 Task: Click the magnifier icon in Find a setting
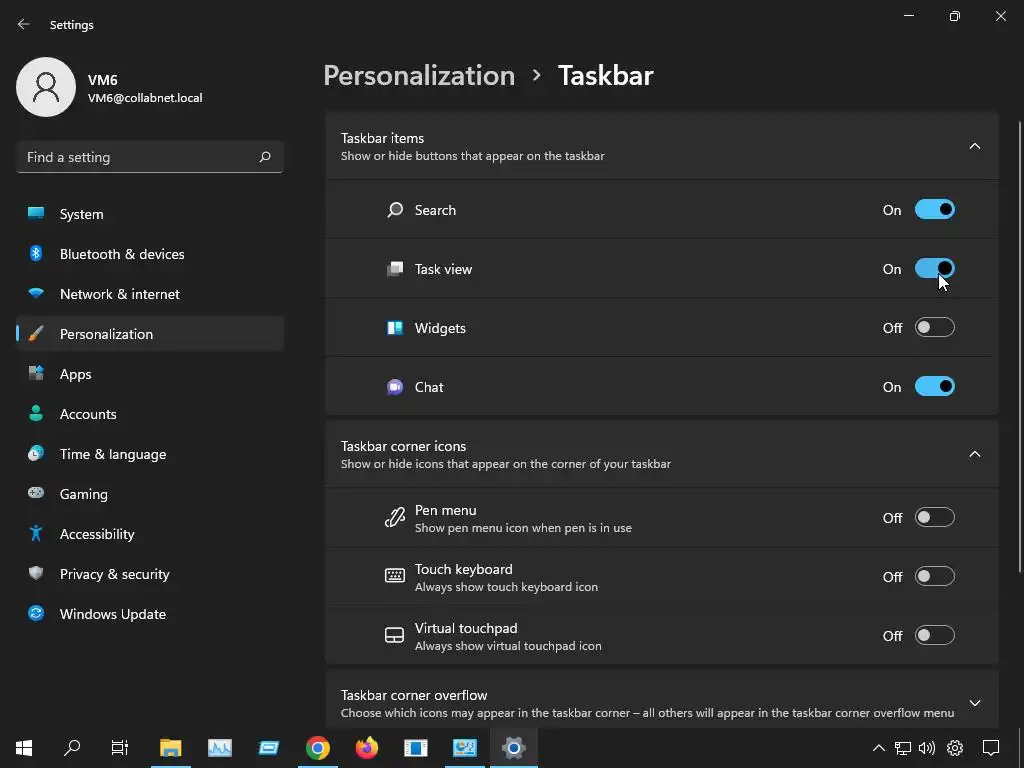click(x=264, y=157)
